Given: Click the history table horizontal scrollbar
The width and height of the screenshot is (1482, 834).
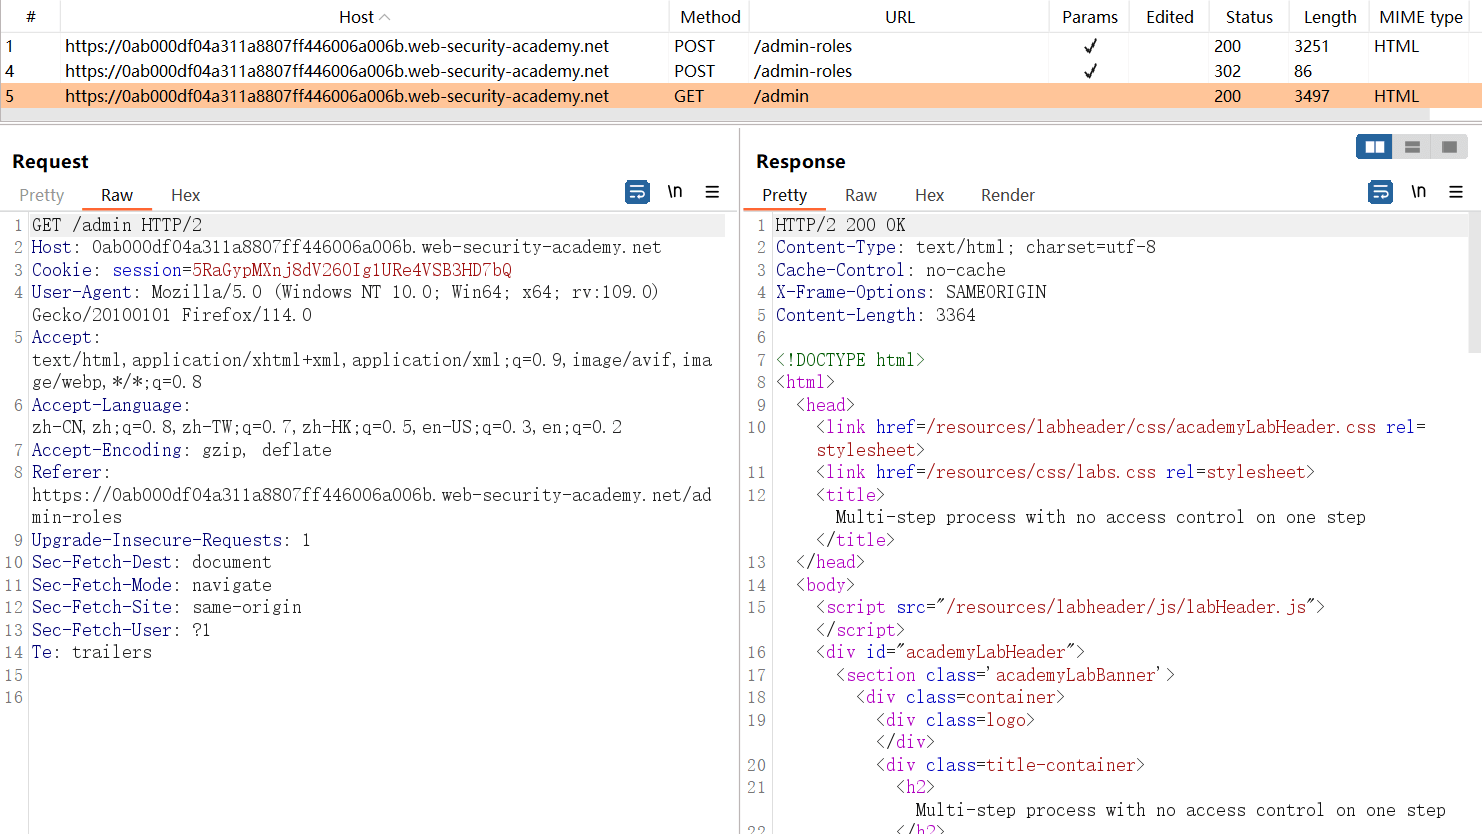Looking at the screenshot, I should (x=714, y=115).
